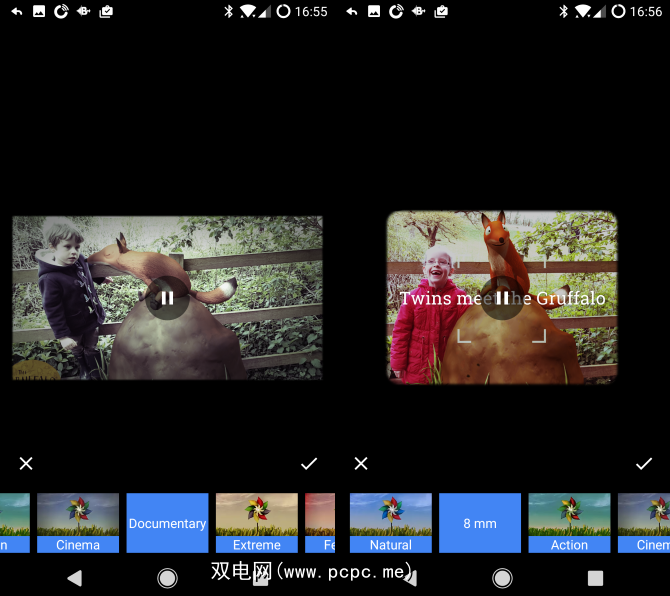Tap the Android home button on right screen
The image size is (670, 596).
coord(502,578)
